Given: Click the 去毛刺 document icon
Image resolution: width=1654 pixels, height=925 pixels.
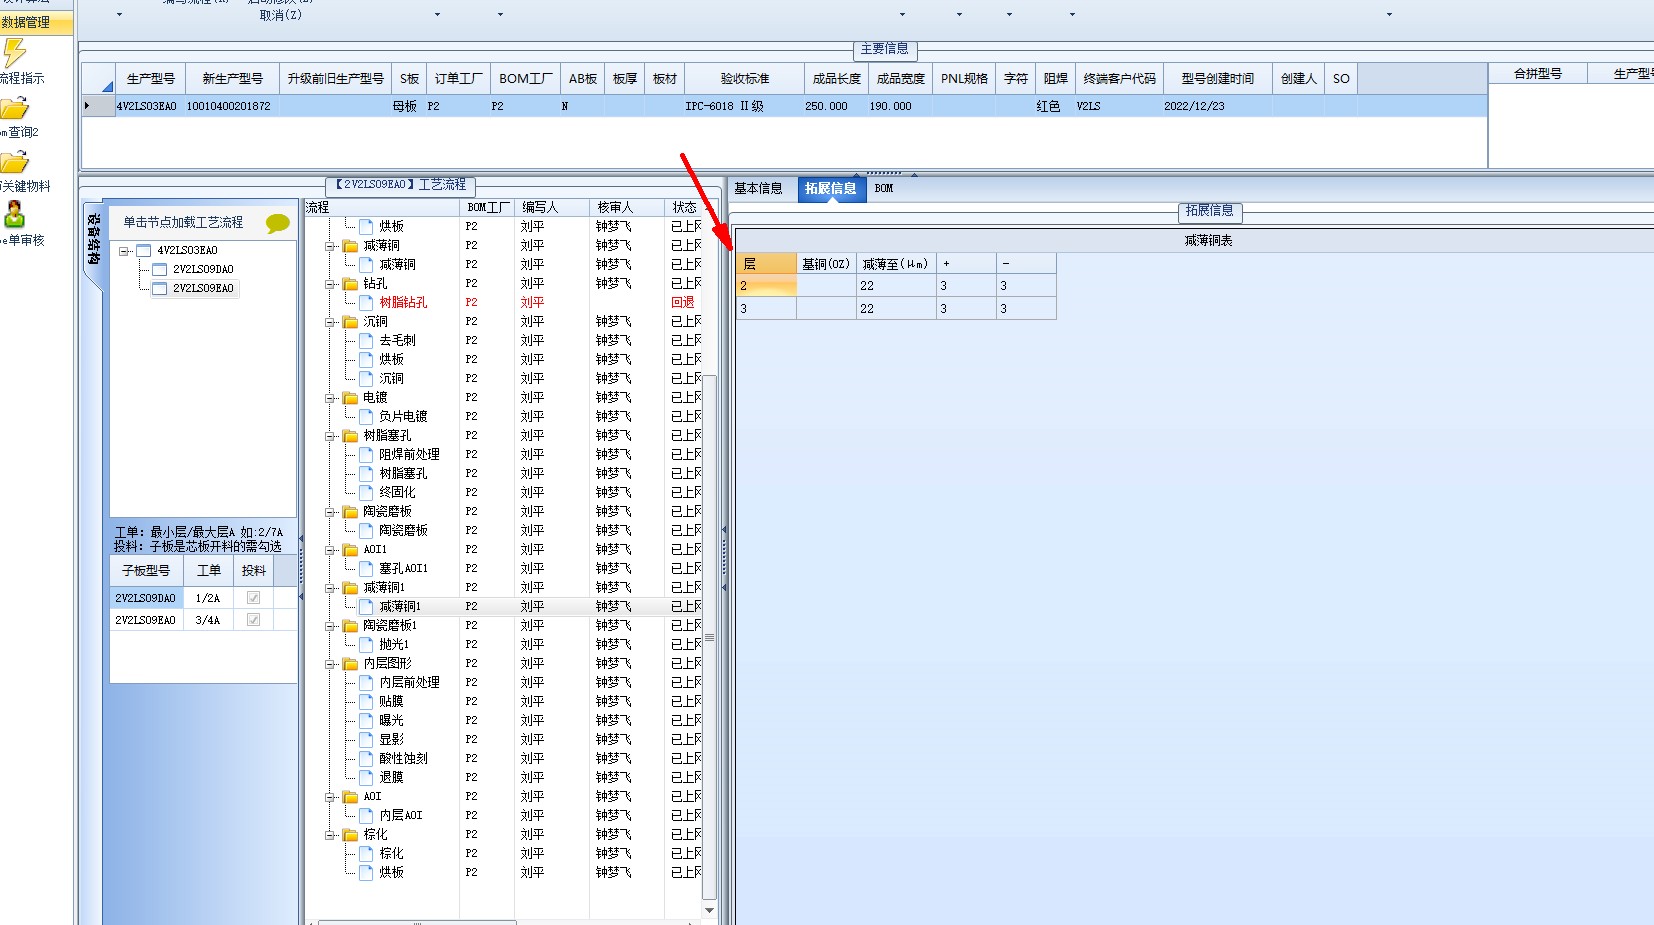Looking at the screenshot, I should 366,340.
